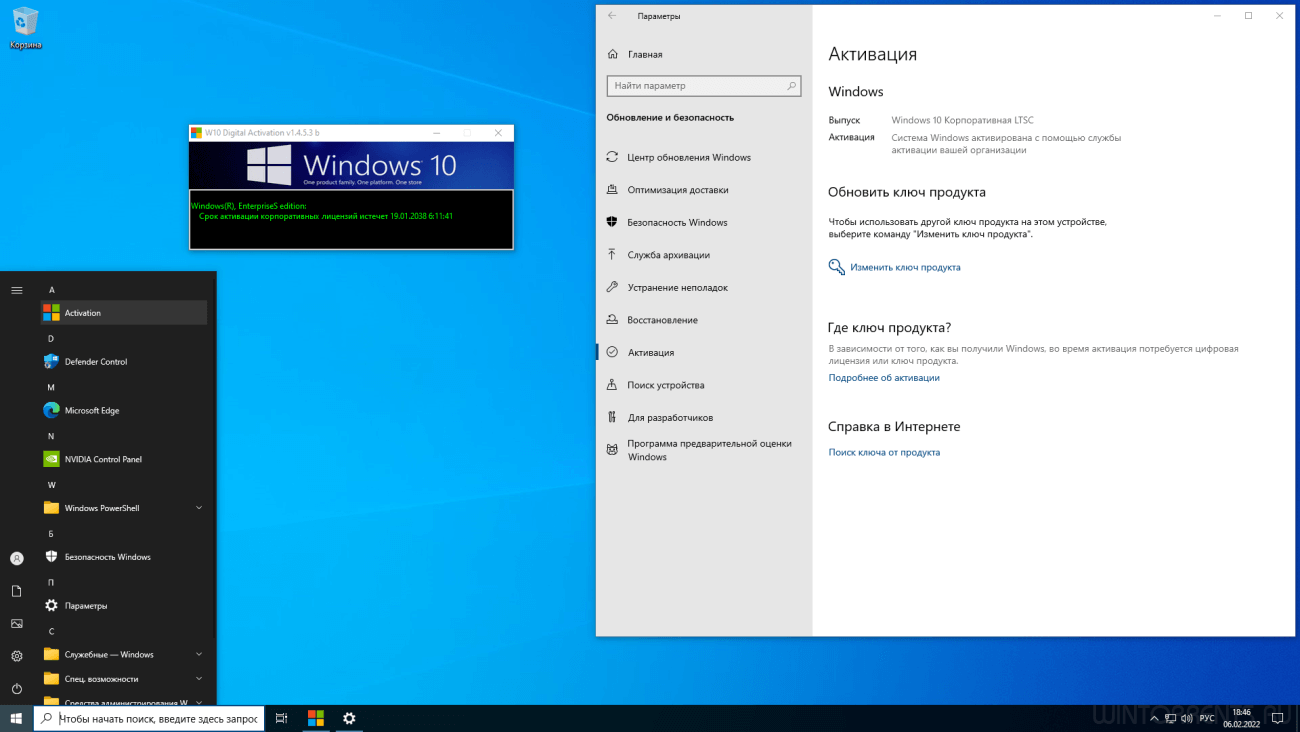Expand Windows PowerShell folder in Start menu
1300x732 pixels.
pos(123,508)
